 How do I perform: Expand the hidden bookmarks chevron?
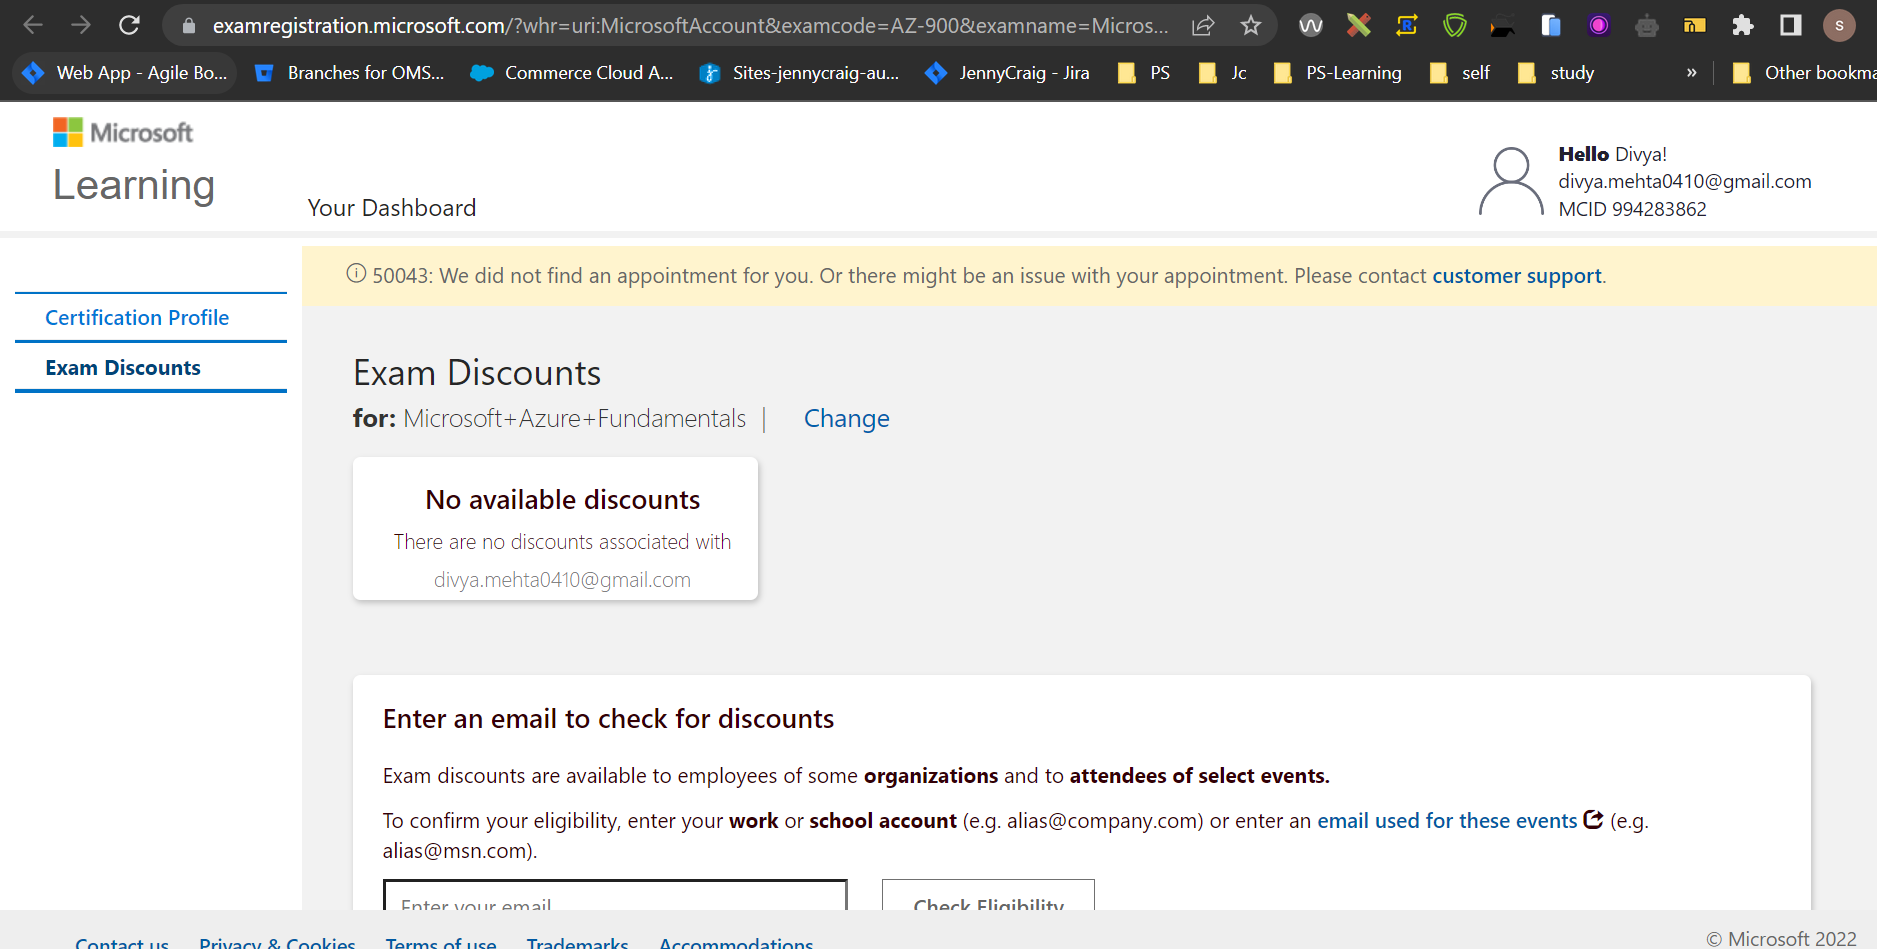click(x=1692, y=72)
